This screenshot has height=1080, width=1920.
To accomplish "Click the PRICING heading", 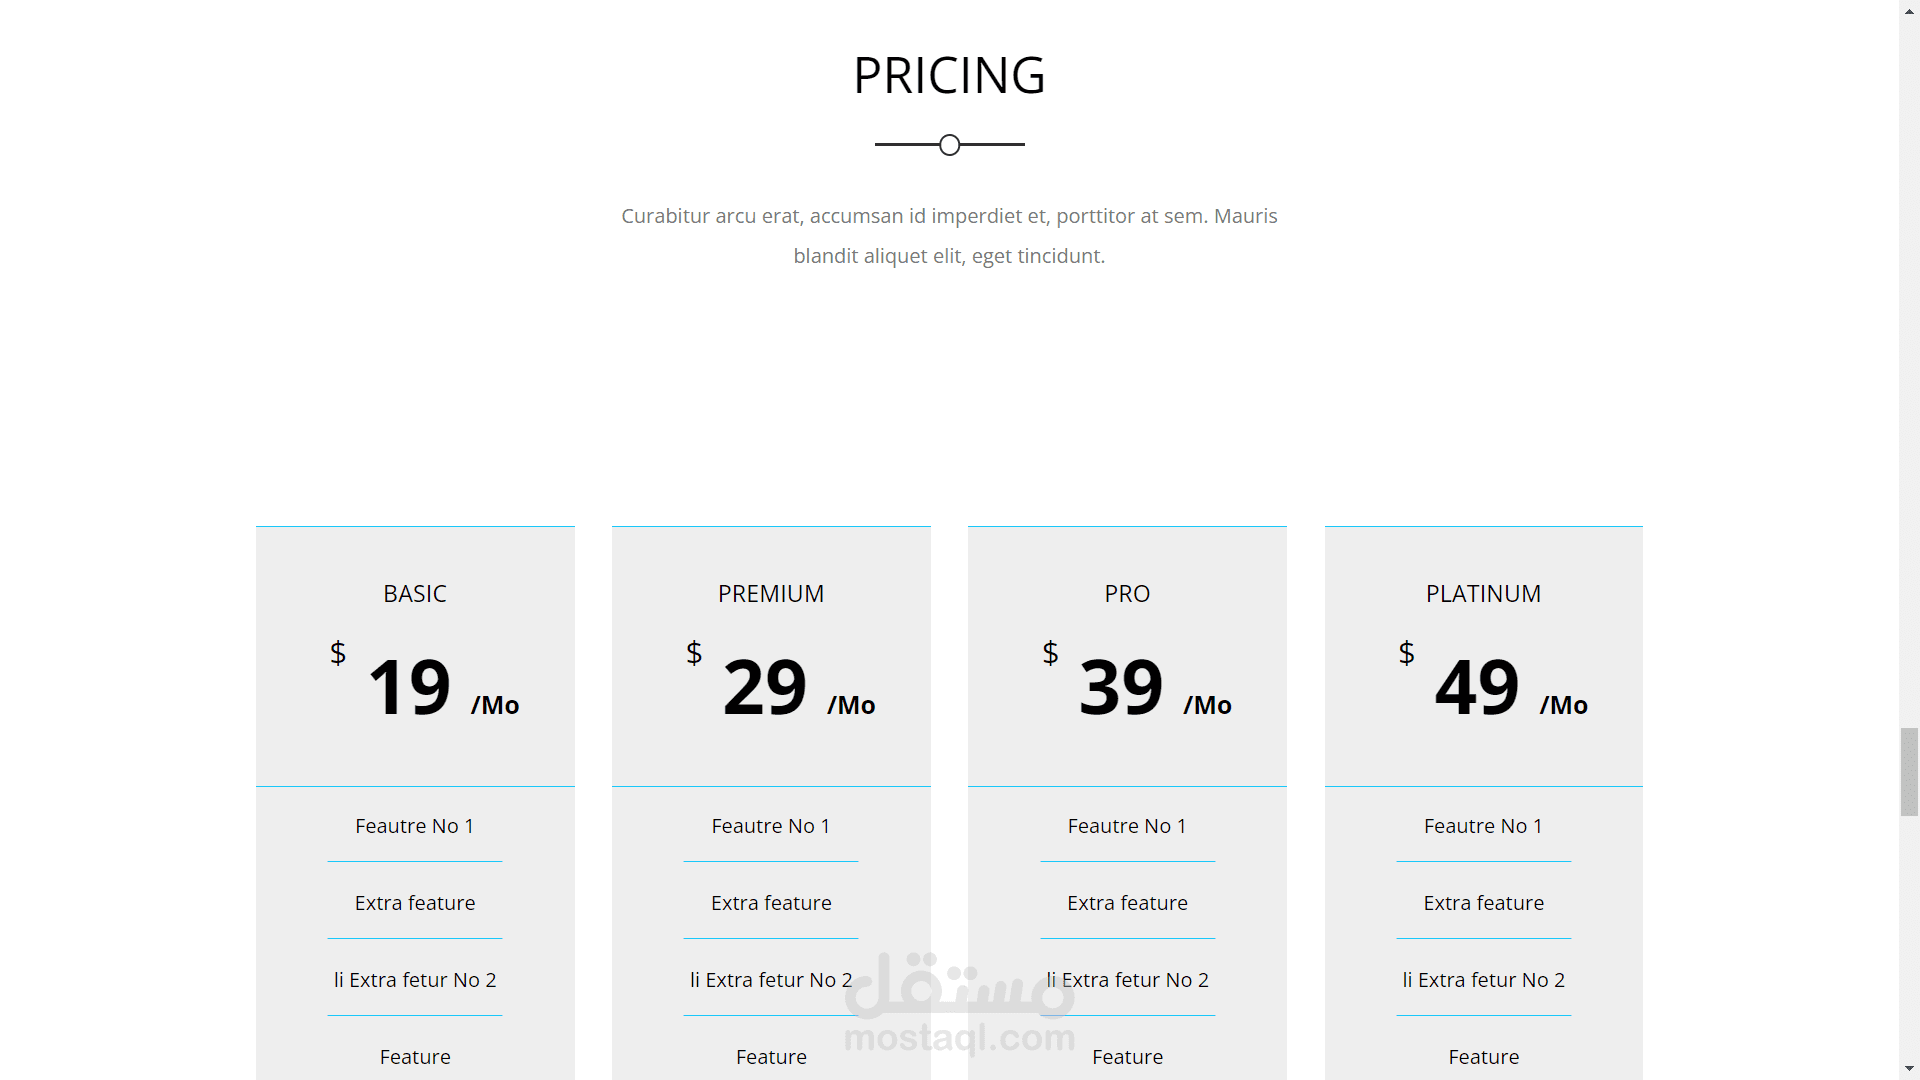I will (x=949, y=75).
